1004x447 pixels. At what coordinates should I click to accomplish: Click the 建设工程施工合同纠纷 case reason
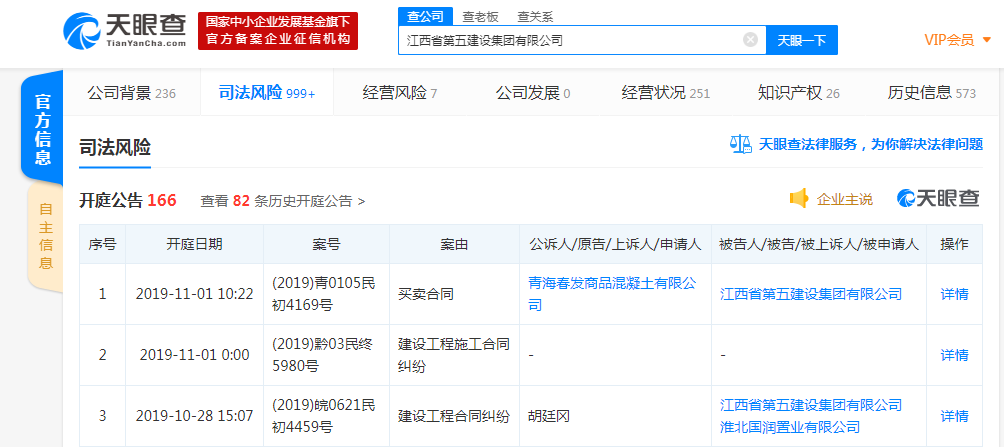point(454,355)
